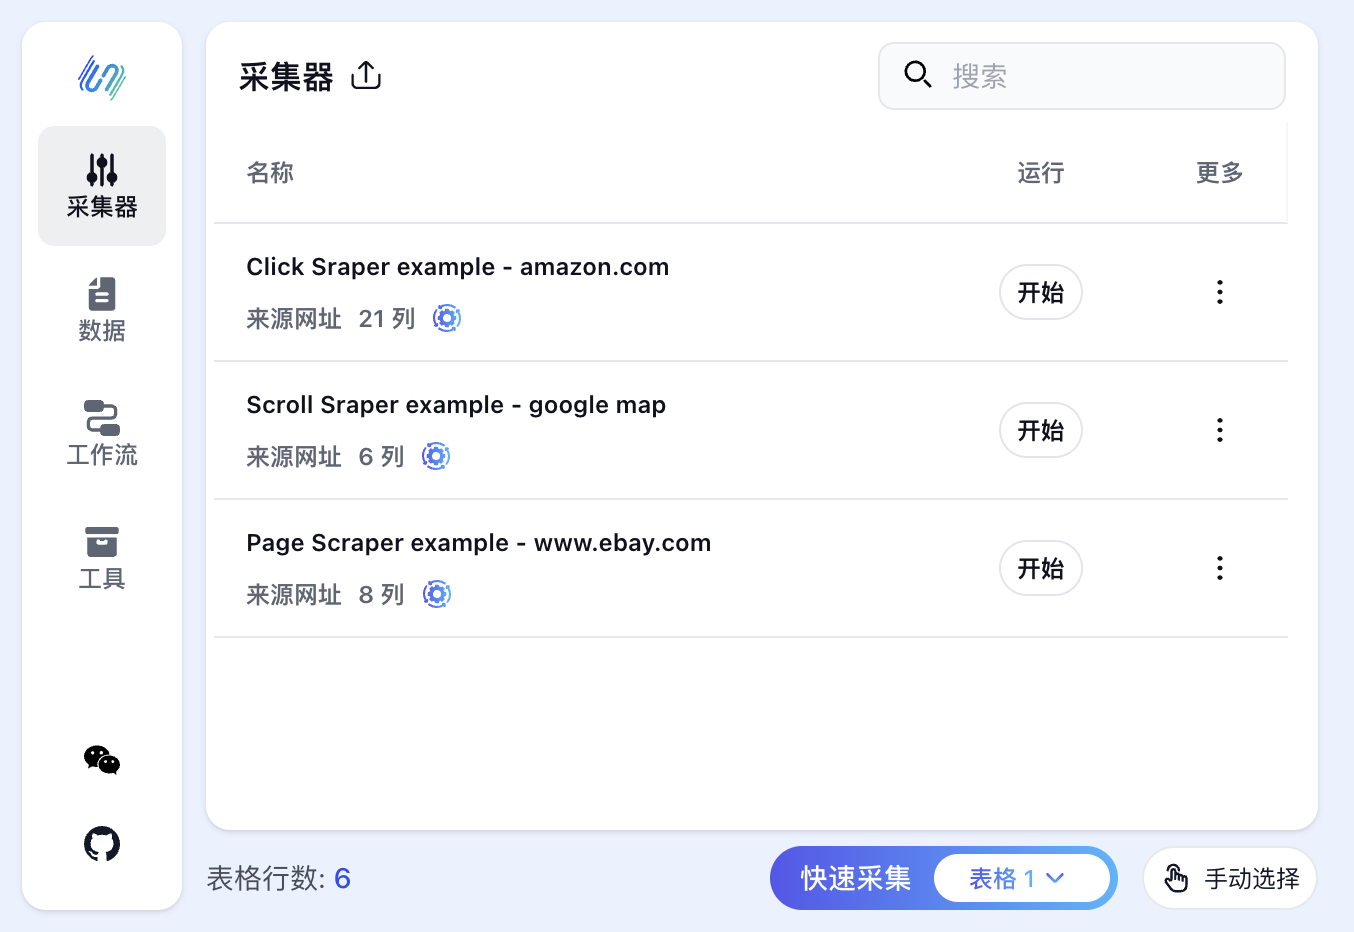Open settings gear for ebay.com scraper

(x=437, y=593)
